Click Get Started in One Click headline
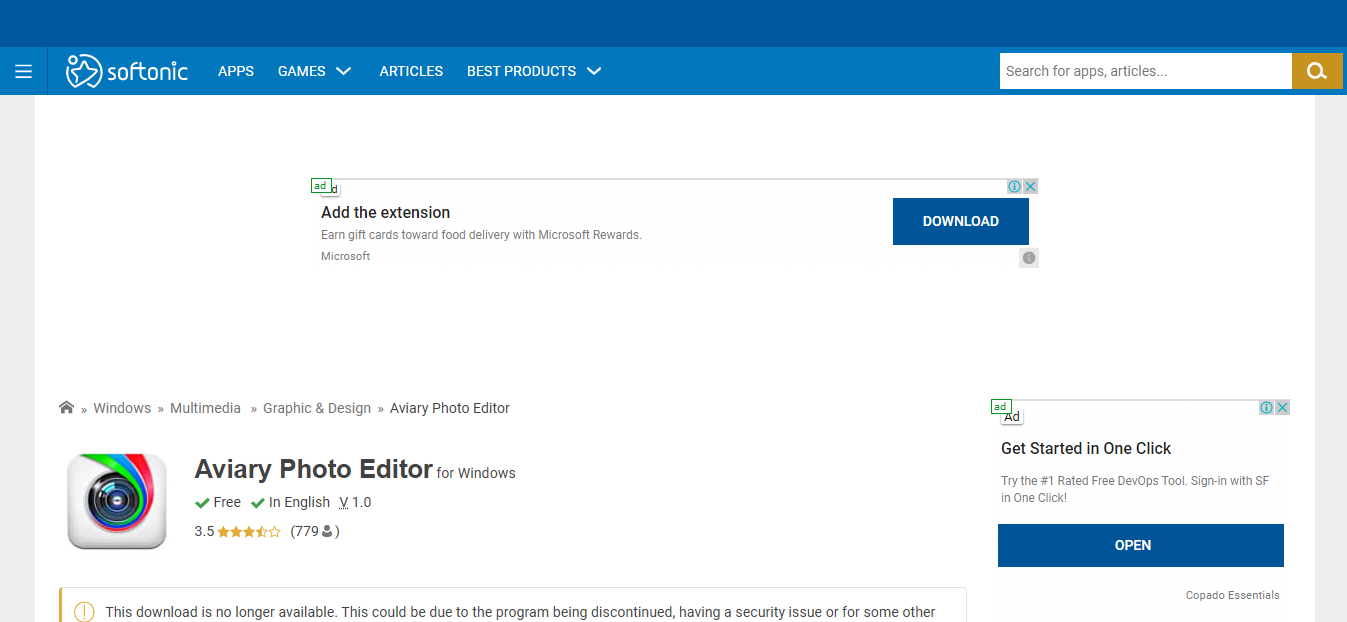1347x622 pixels. coord(1086,448)
